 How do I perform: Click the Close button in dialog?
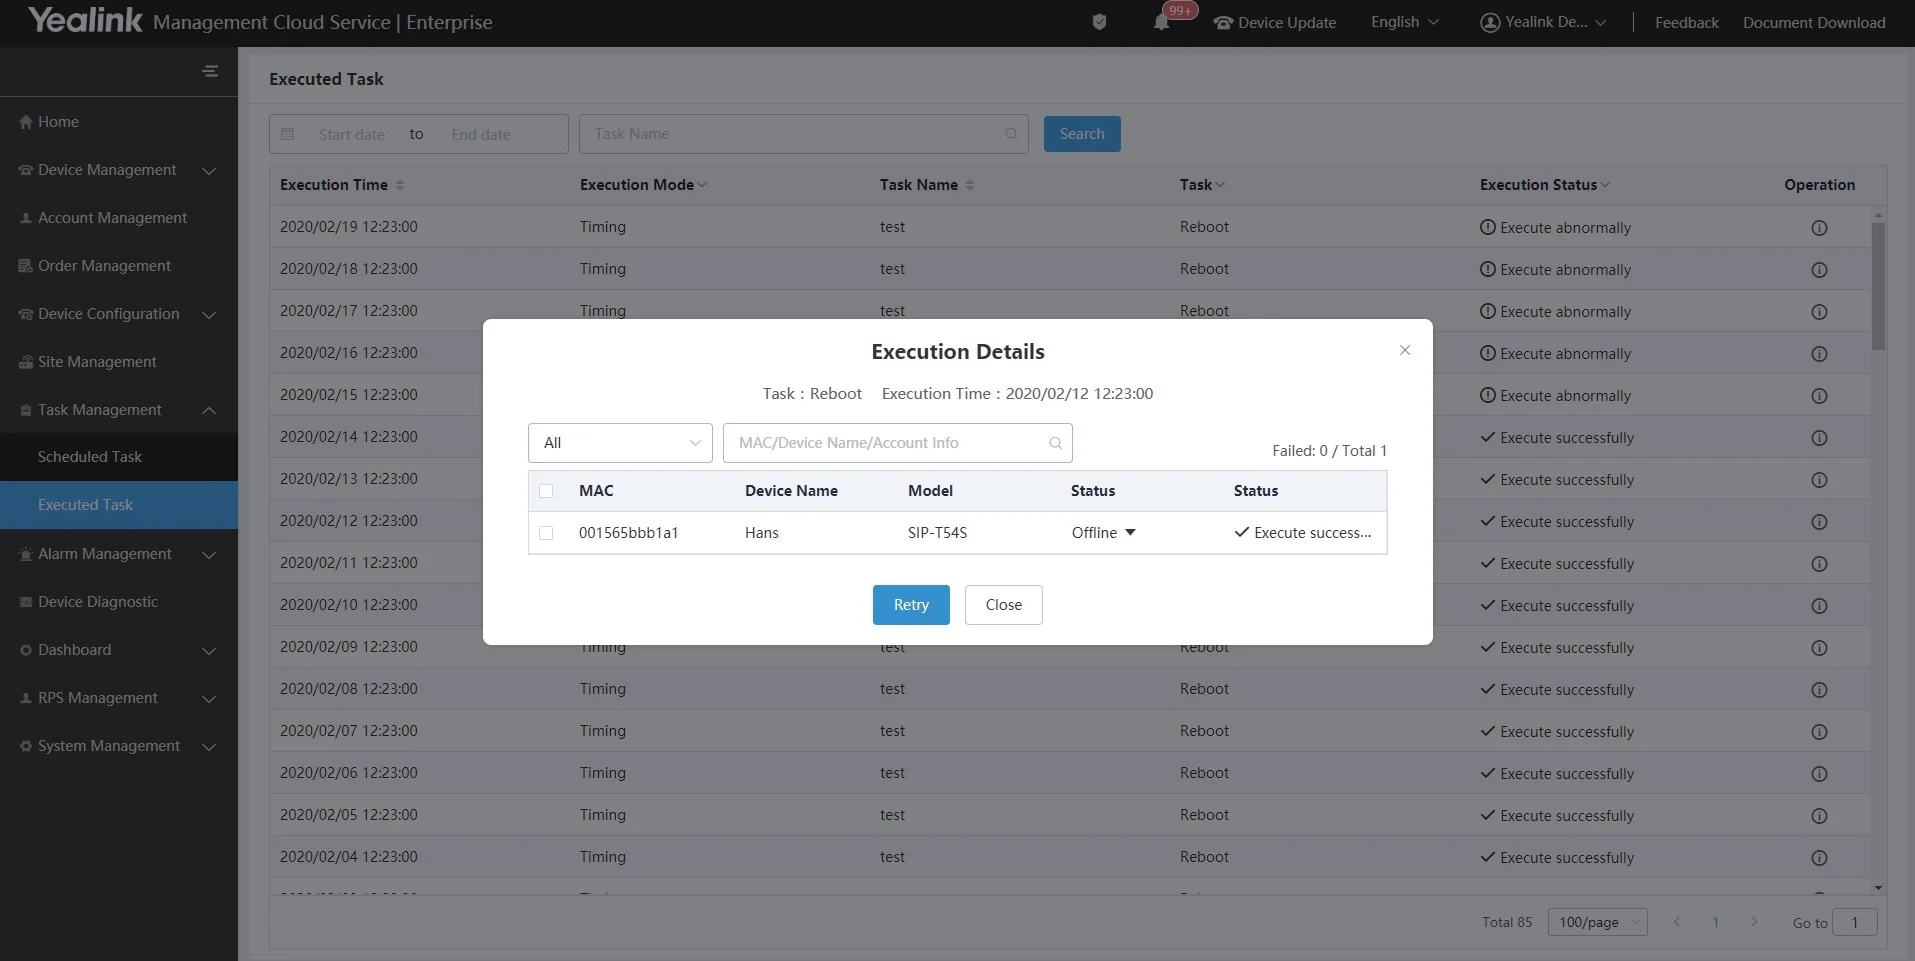coord(1003,605)
